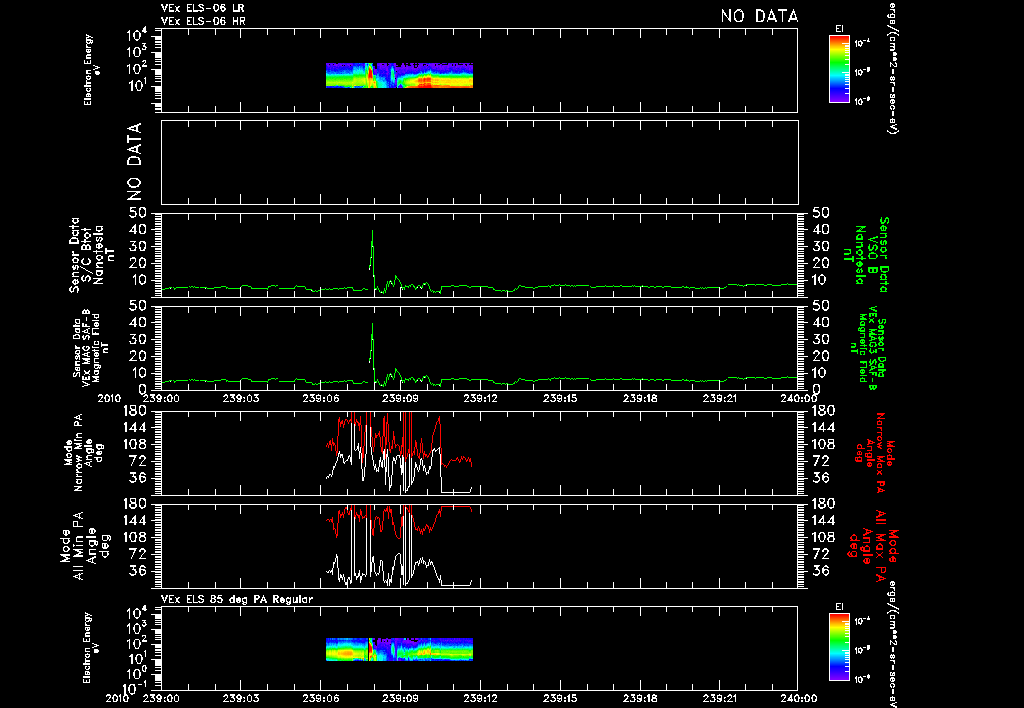1024x708 pixels.
Task: Select the 'Mode Narrow Min PA Angle' axis label
Action: 83,452
